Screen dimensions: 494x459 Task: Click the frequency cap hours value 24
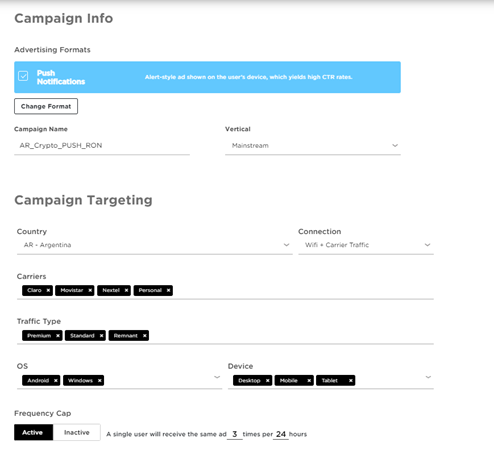[x=281, y=434]
